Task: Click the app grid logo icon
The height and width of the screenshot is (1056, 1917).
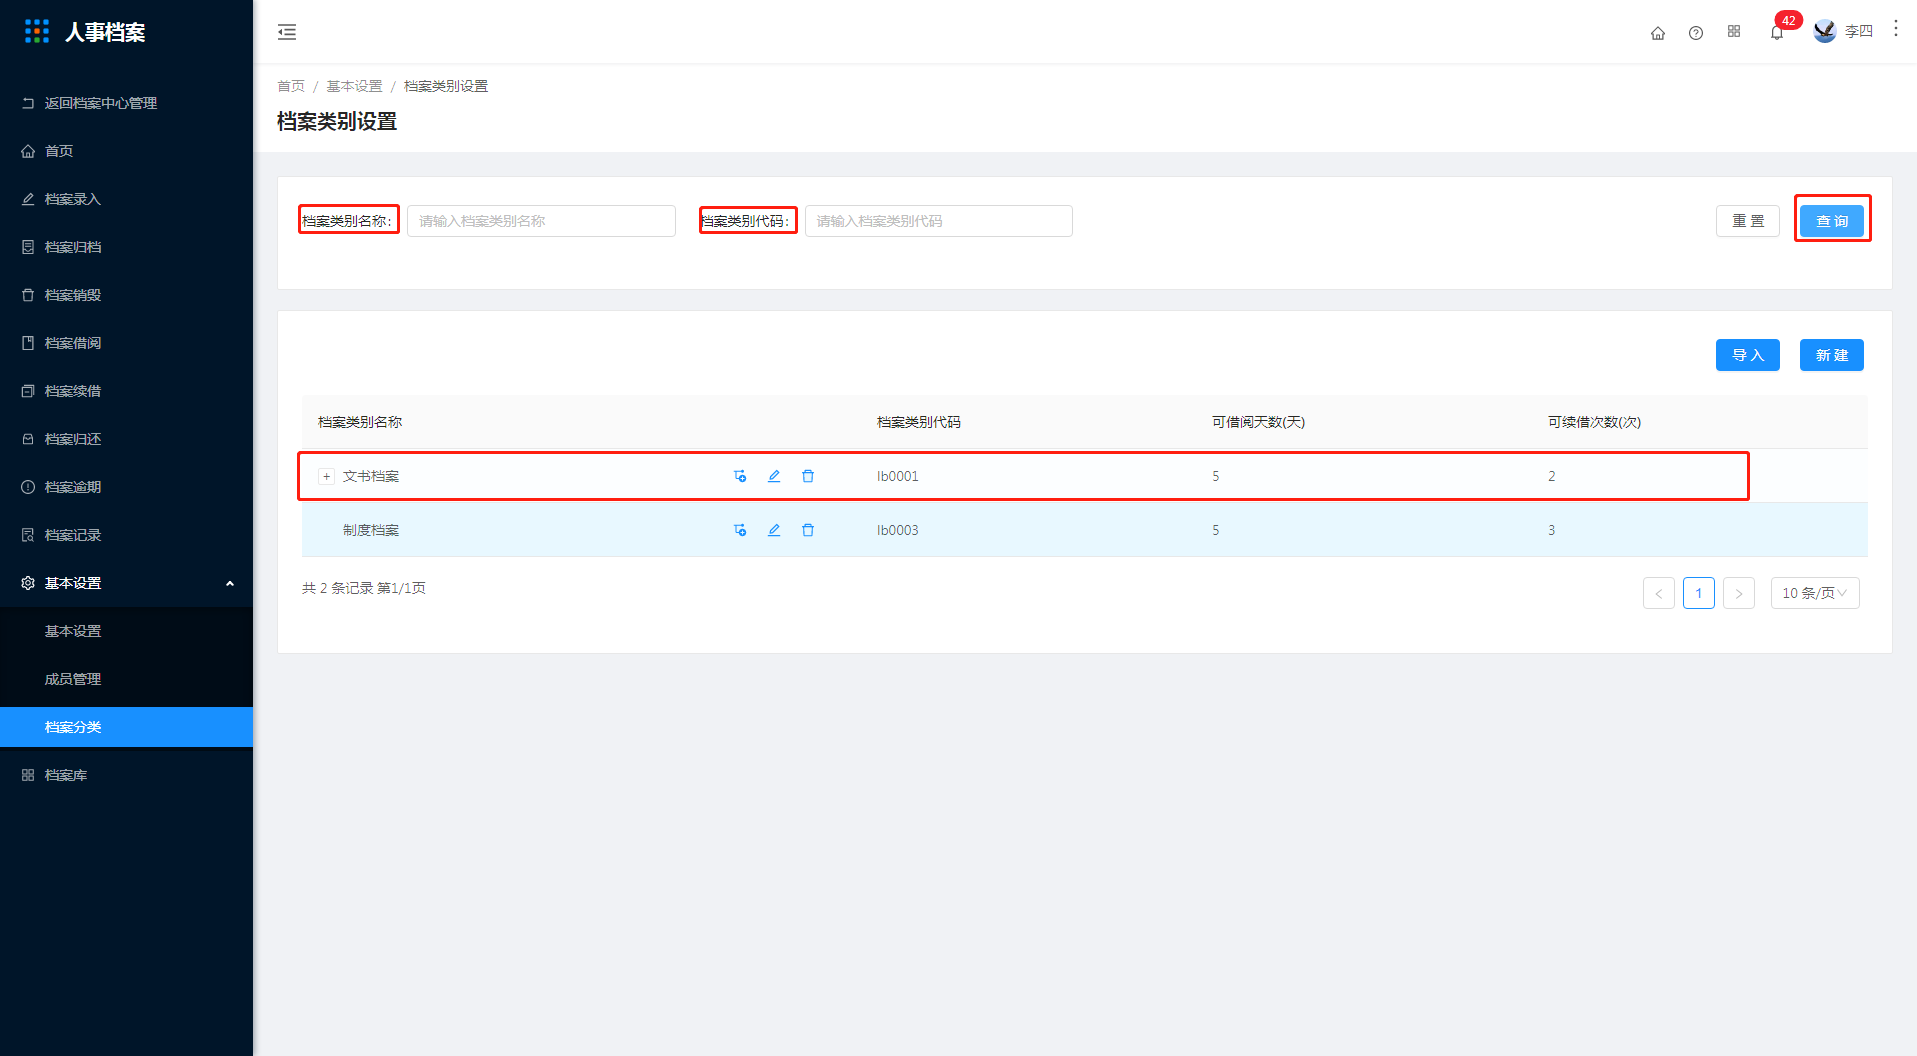Action: click(x=37, y=32)
